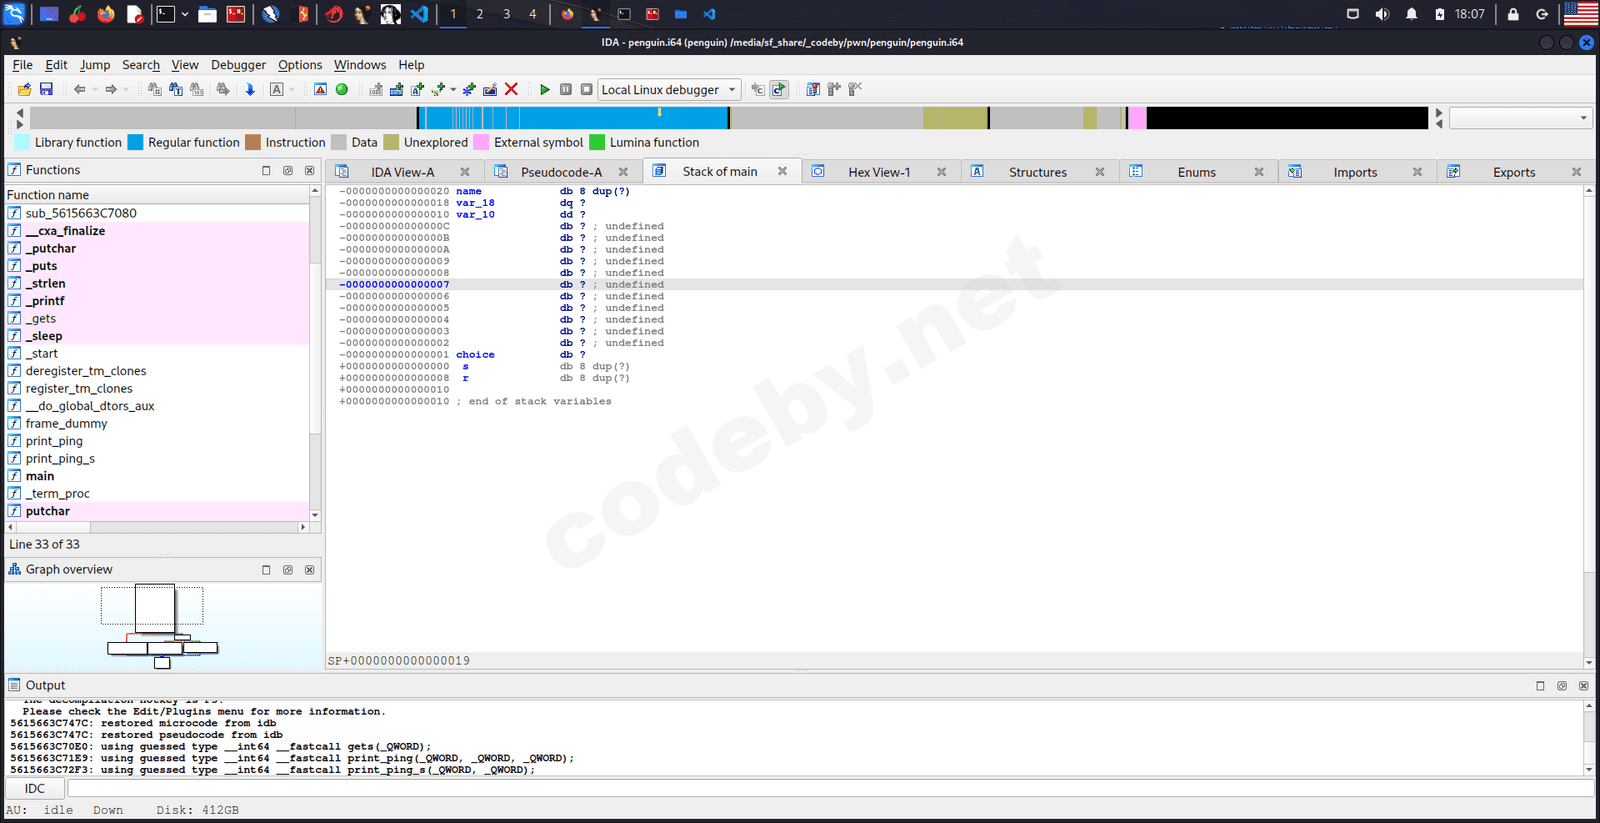Click the IDC command input field
This screenshot has width=1600, height=823.
click(x=830, y=788)
